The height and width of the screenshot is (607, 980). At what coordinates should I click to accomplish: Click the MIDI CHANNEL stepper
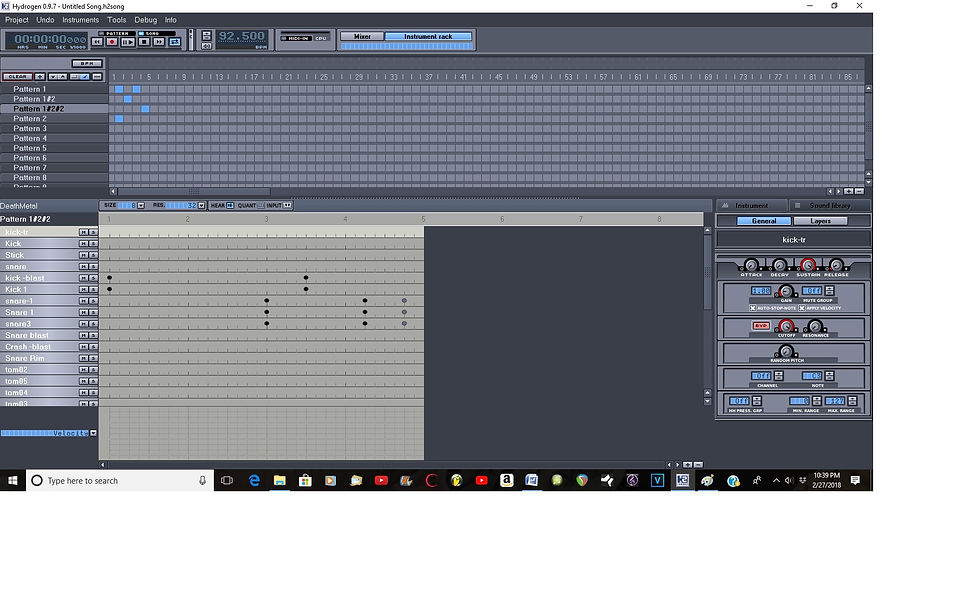[x=779, y=376]
